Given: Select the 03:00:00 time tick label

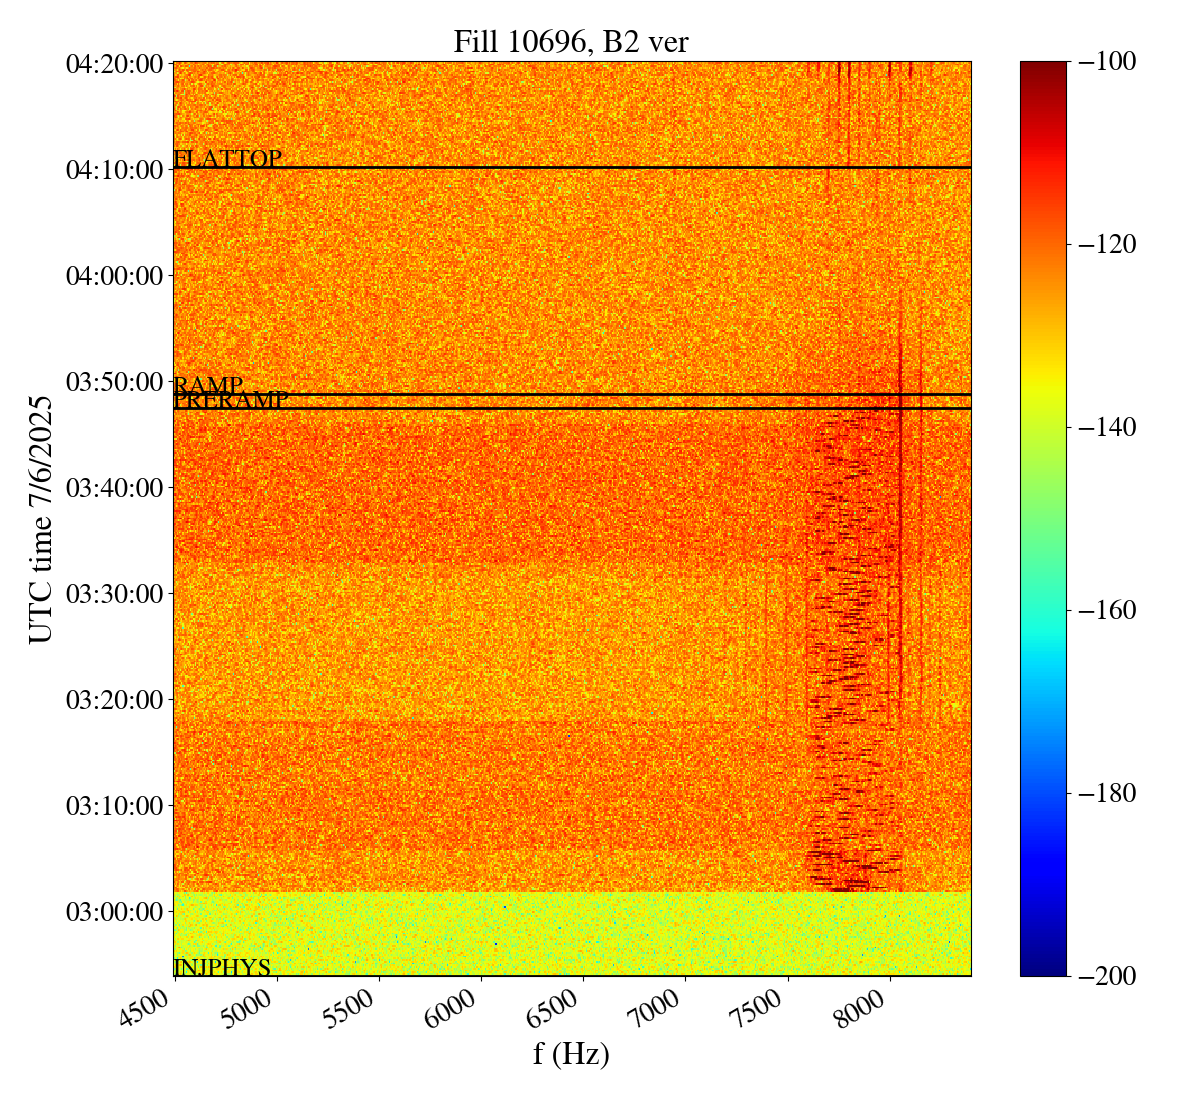Looking at the screenshot, I should coord(114,911).
